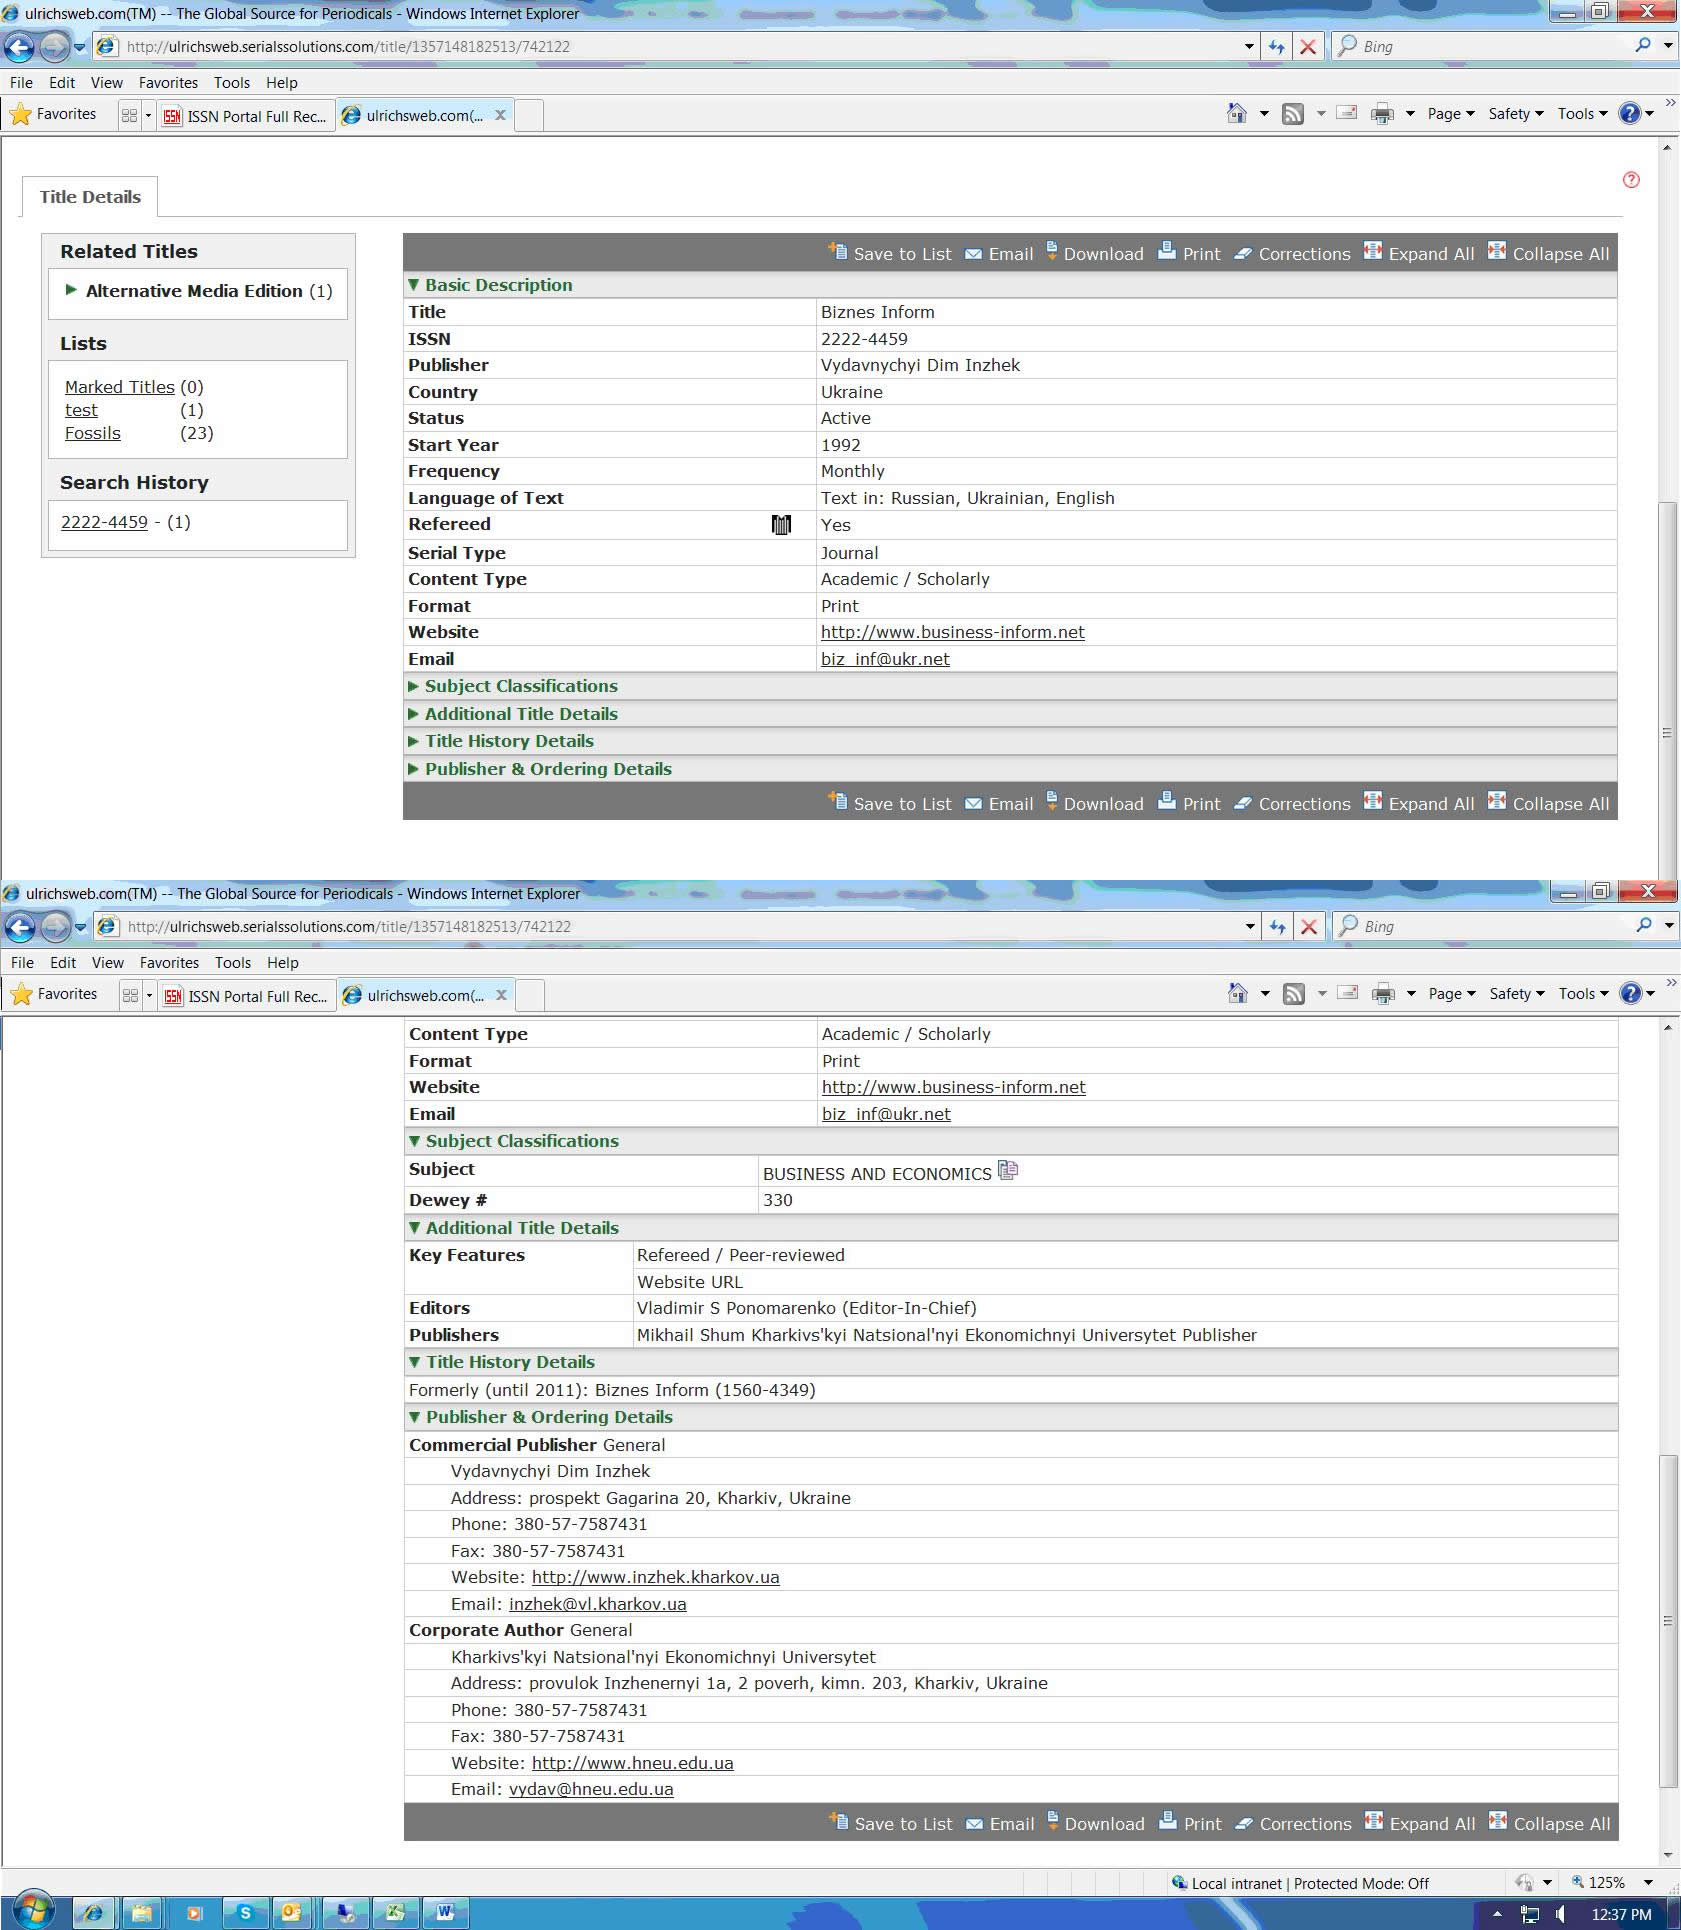
Task: Click the Read Mail icon in the lower window toolbar
Action: (1348, 993)
